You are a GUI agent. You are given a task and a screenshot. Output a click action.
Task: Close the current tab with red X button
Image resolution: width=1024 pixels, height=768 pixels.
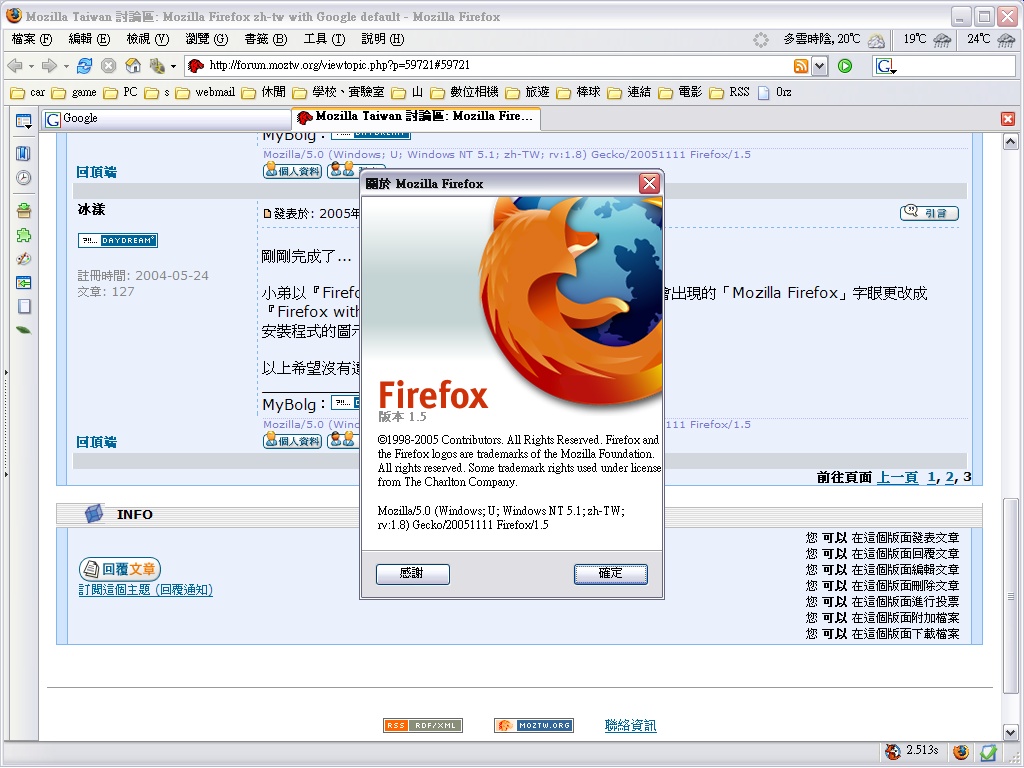[x=1008, y=119]
